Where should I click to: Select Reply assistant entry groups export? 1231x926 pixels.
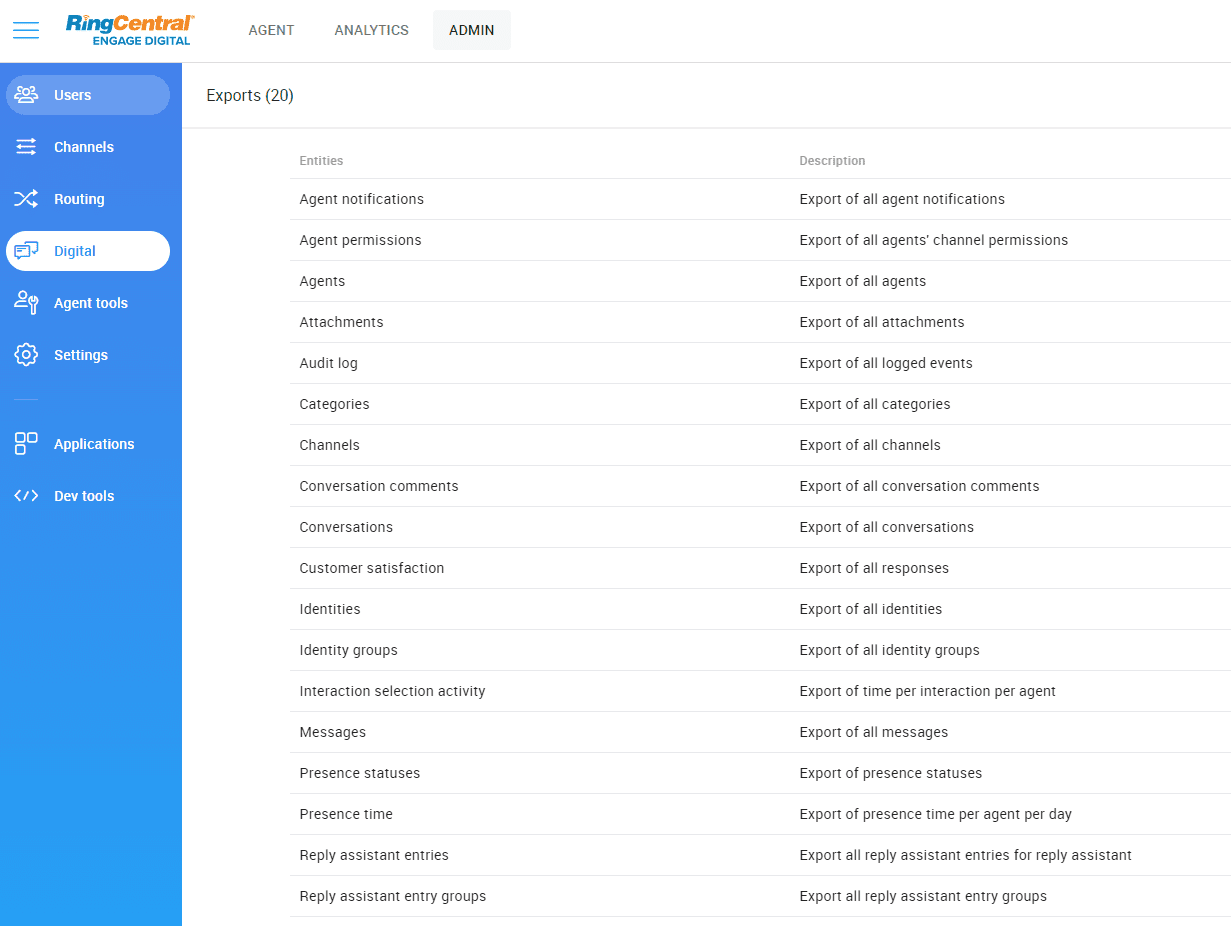pyautogui.click(x=392, y=896)
